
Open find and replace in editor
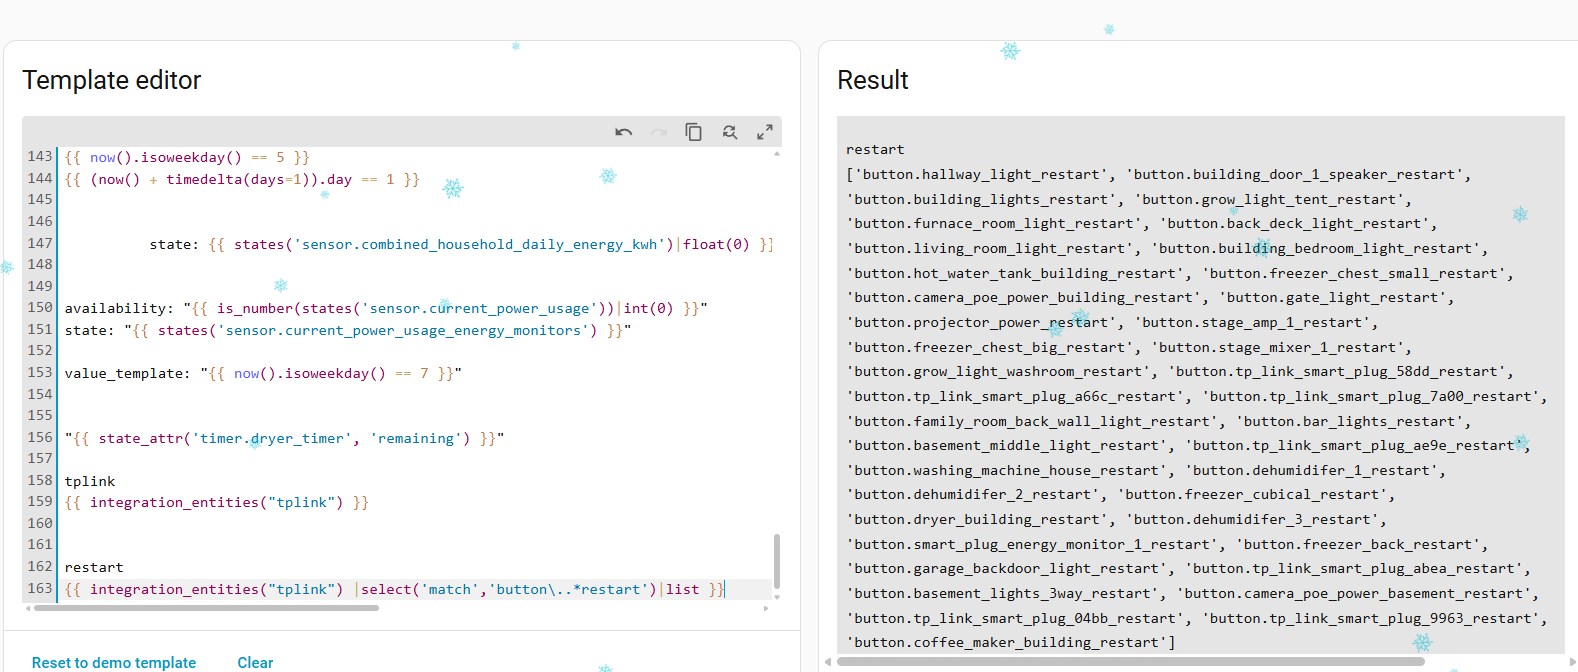tap(730, 132)
